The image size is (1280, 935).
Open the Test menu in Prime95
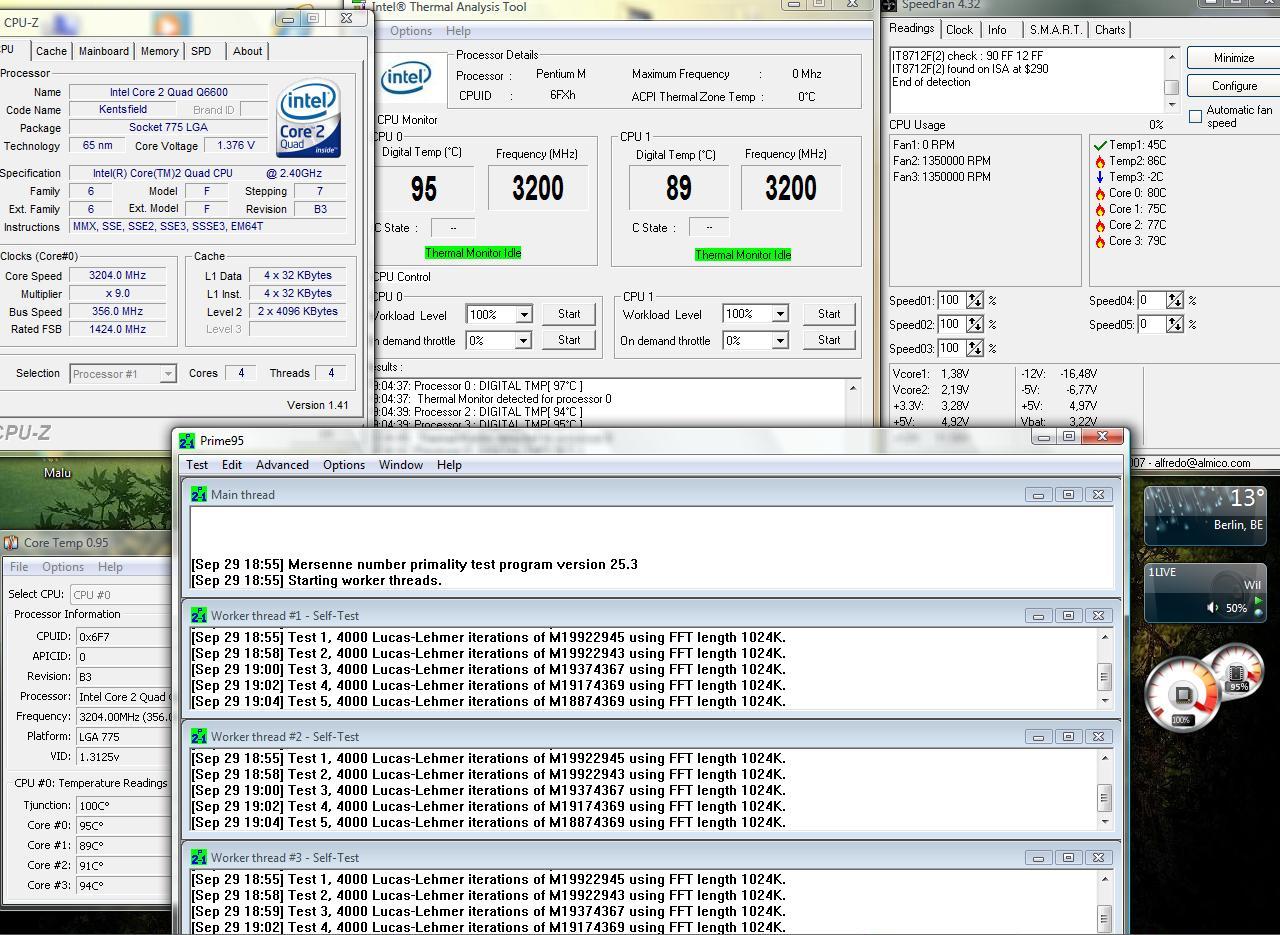pos(197,465)
